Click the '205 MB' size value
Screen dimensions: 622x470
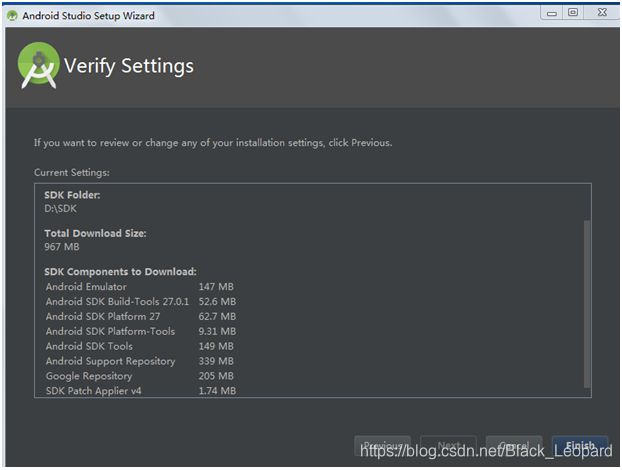[x=216, y=376]
